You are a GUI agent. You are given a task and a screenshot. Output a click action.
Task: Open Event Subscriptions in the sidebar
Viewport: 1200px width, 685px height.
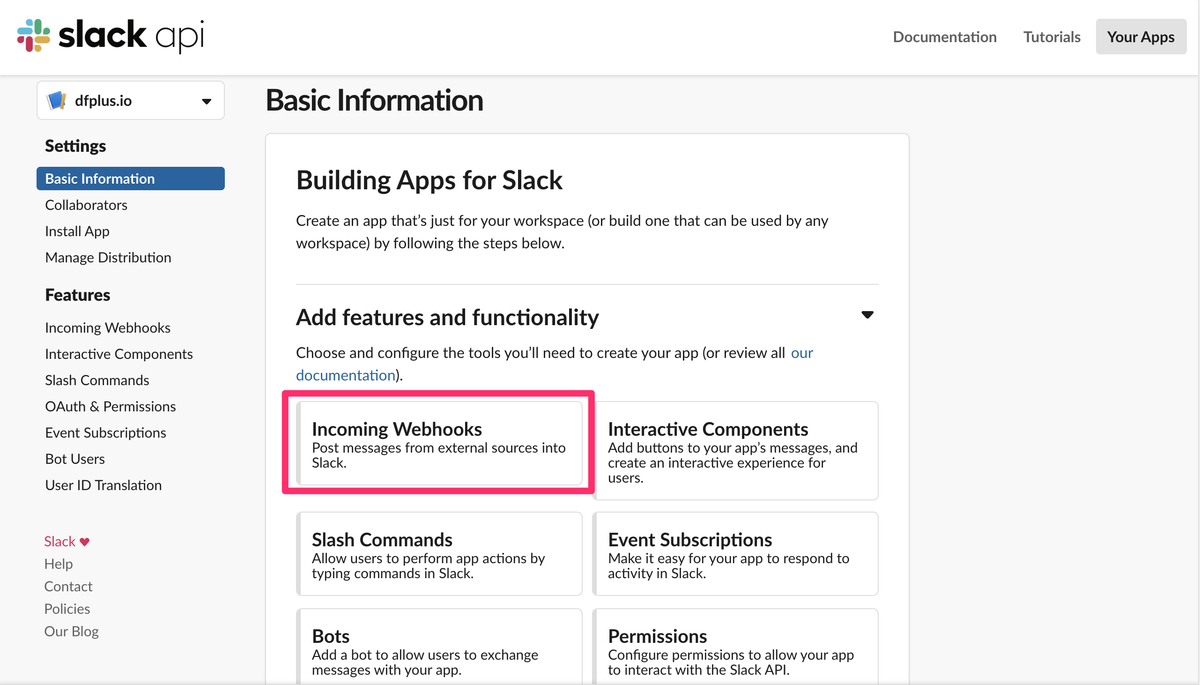click(106, 432)
